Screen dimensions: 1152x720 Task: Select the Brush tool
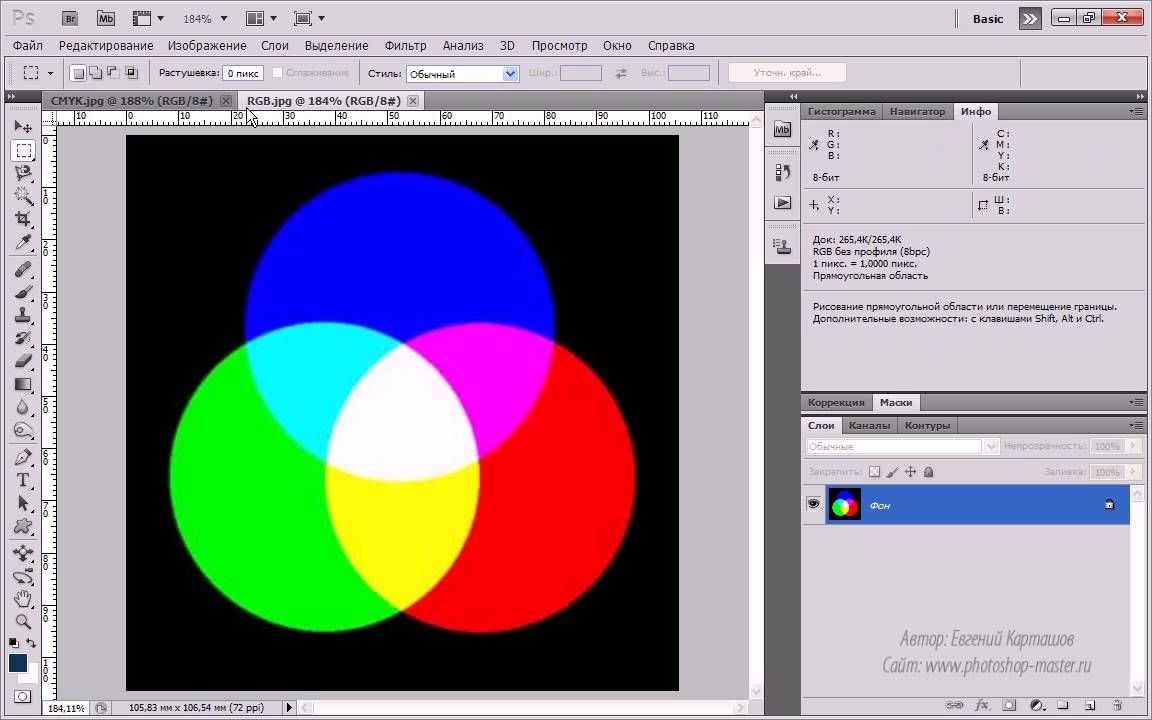[23, 292]
